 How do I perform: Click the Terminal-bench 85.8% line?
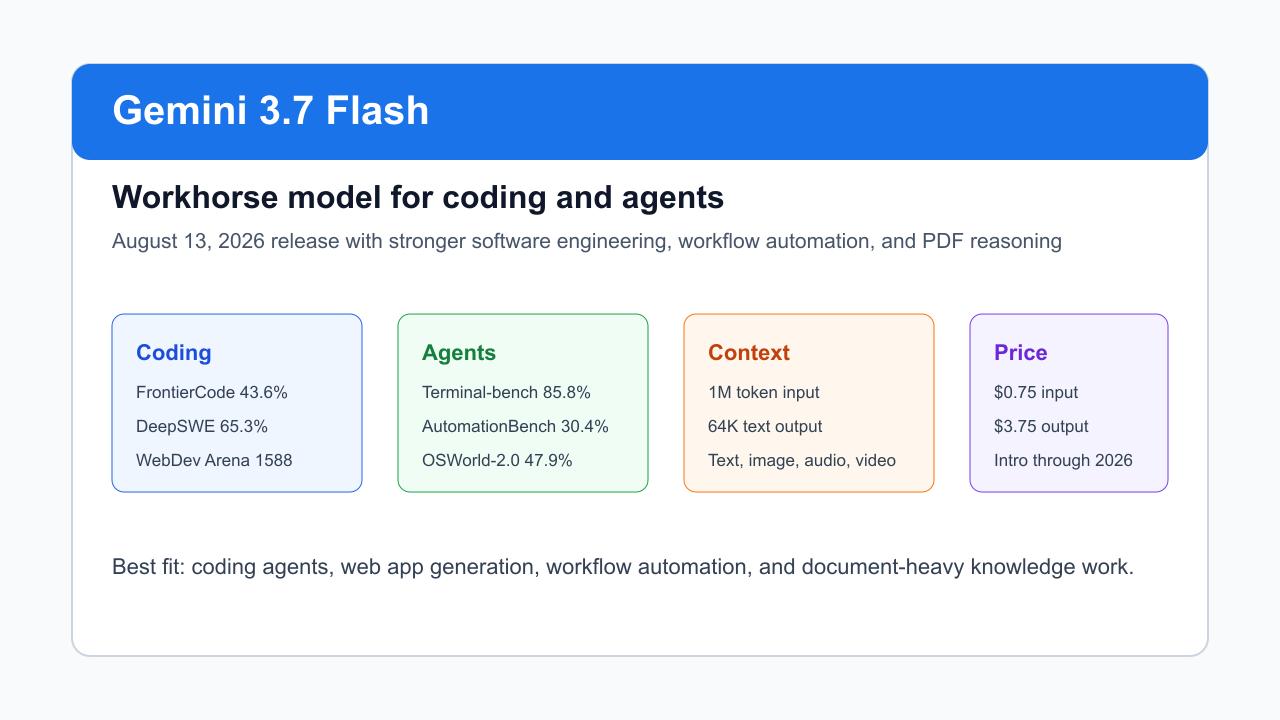tap(506, 392)
